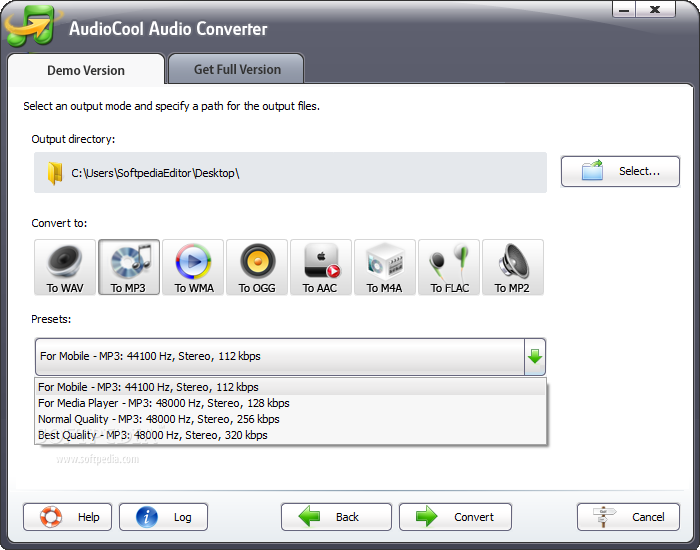Select the To MP2 speaker icon
Image resolution: width=700 pixels, height=550 pixels.
click(513, 267)
